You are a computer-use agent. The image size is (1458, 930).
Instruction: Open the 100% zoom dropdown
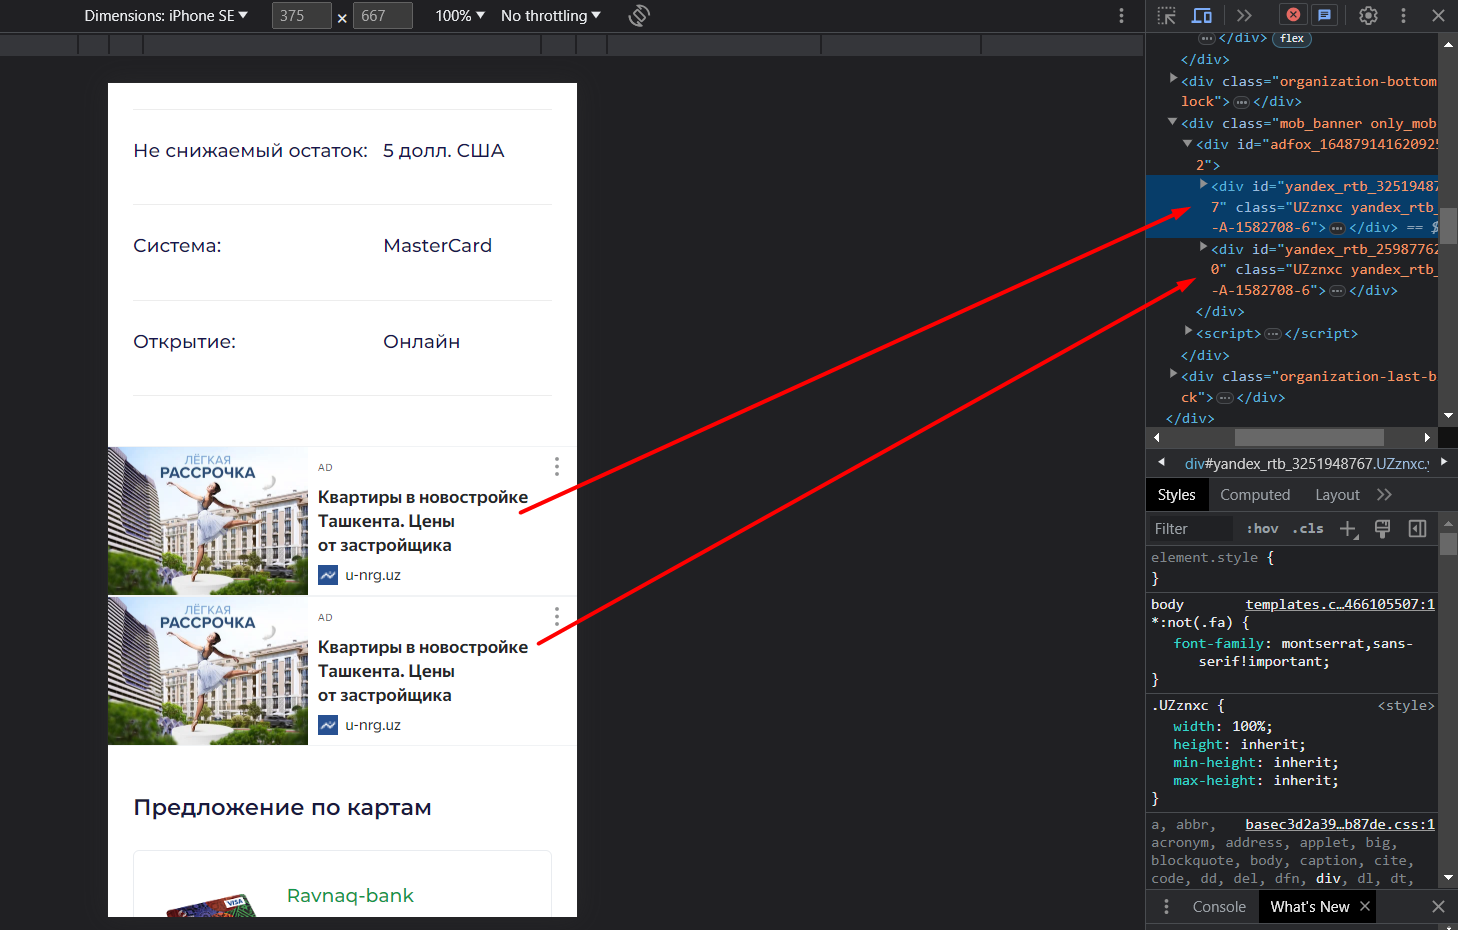pos(460,15)
